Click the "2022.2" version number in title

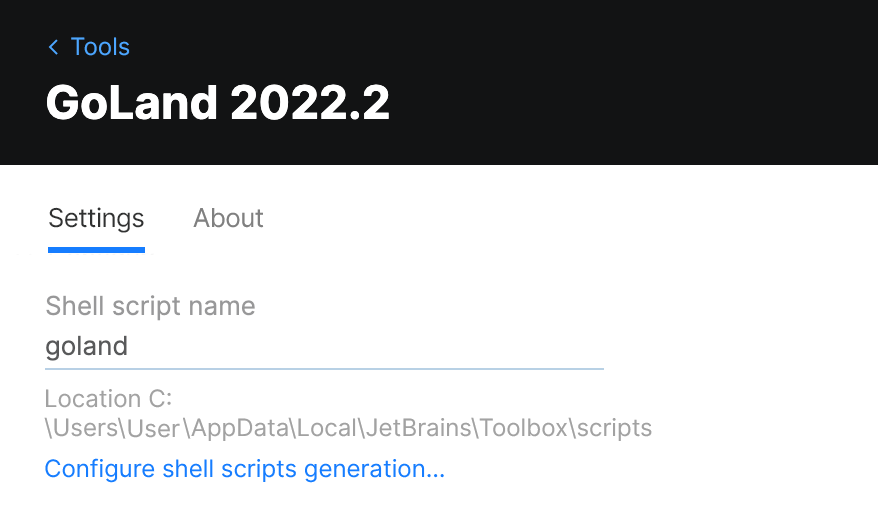click(x=310, y=103)
